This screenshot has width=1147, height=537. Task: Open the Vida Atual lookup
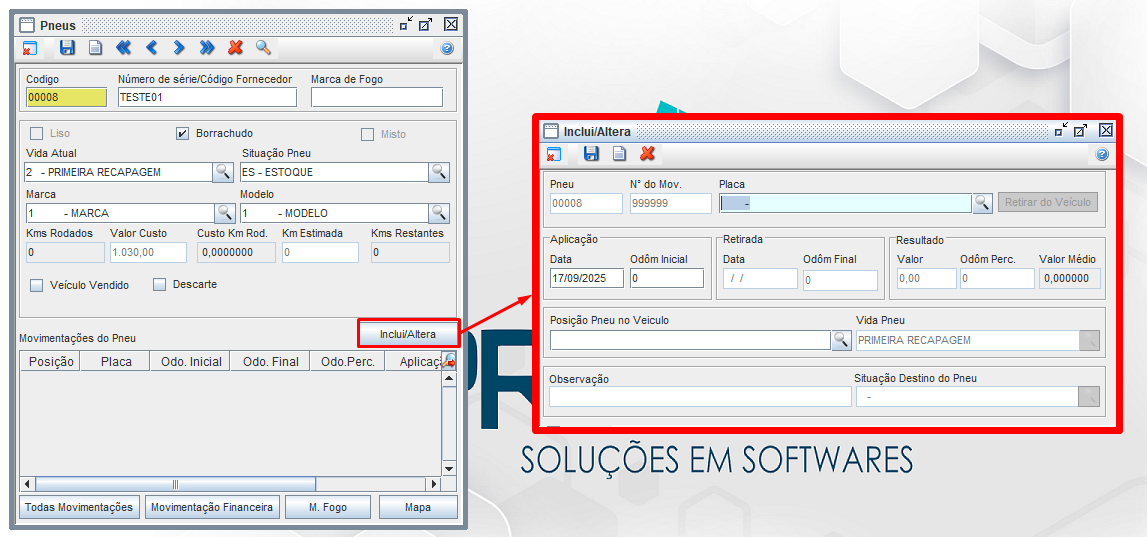point(223,172)
